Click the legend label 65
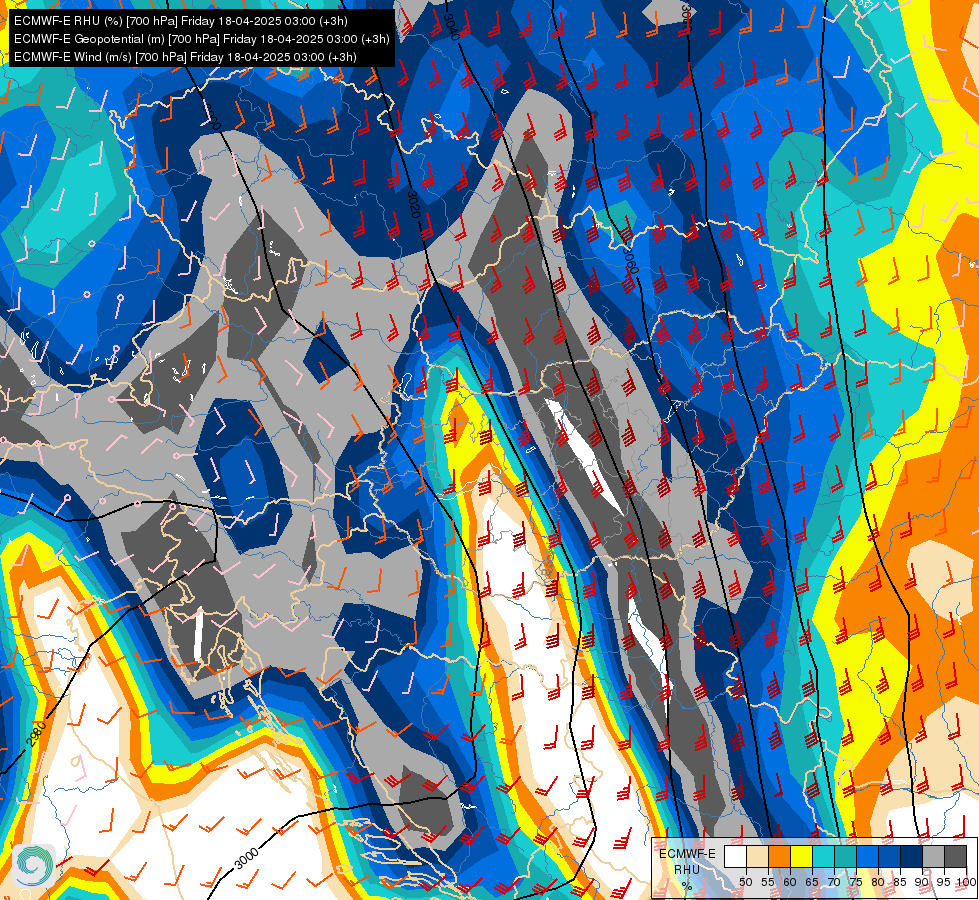Image resolution: width=979 pixels, height=900 pixels. tap(812, 882)
